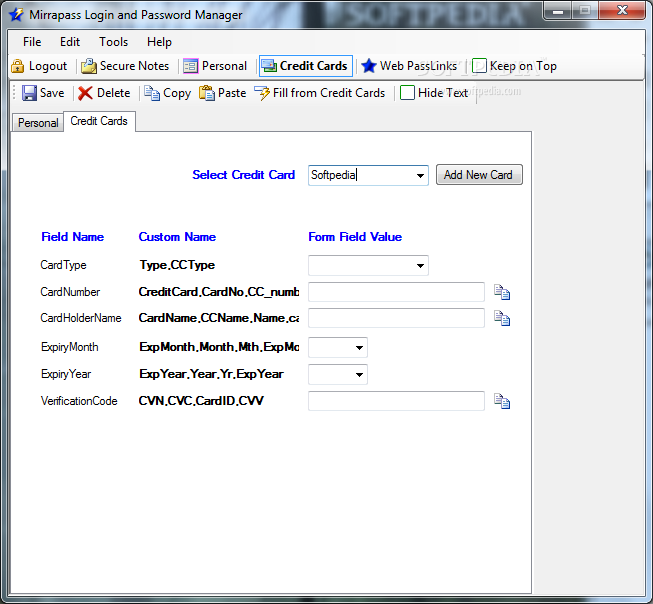Click the CardName,CCName custom name text

tap(219, 318)
